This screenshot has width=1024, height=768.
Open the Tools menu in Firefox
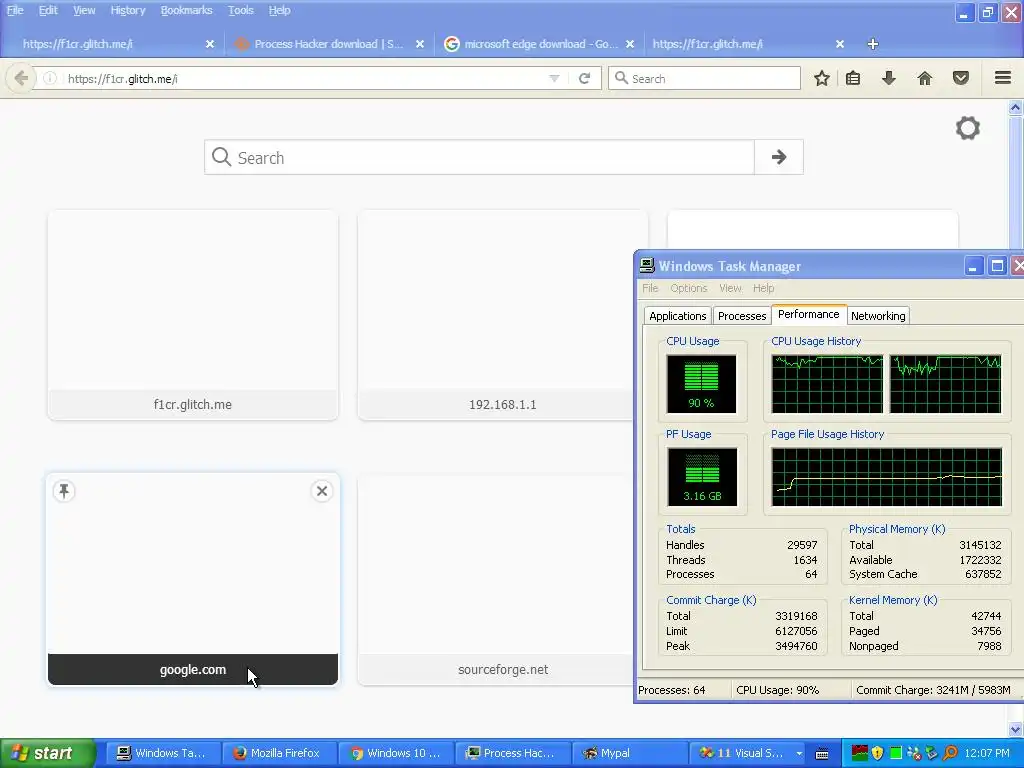click(240, 10)
